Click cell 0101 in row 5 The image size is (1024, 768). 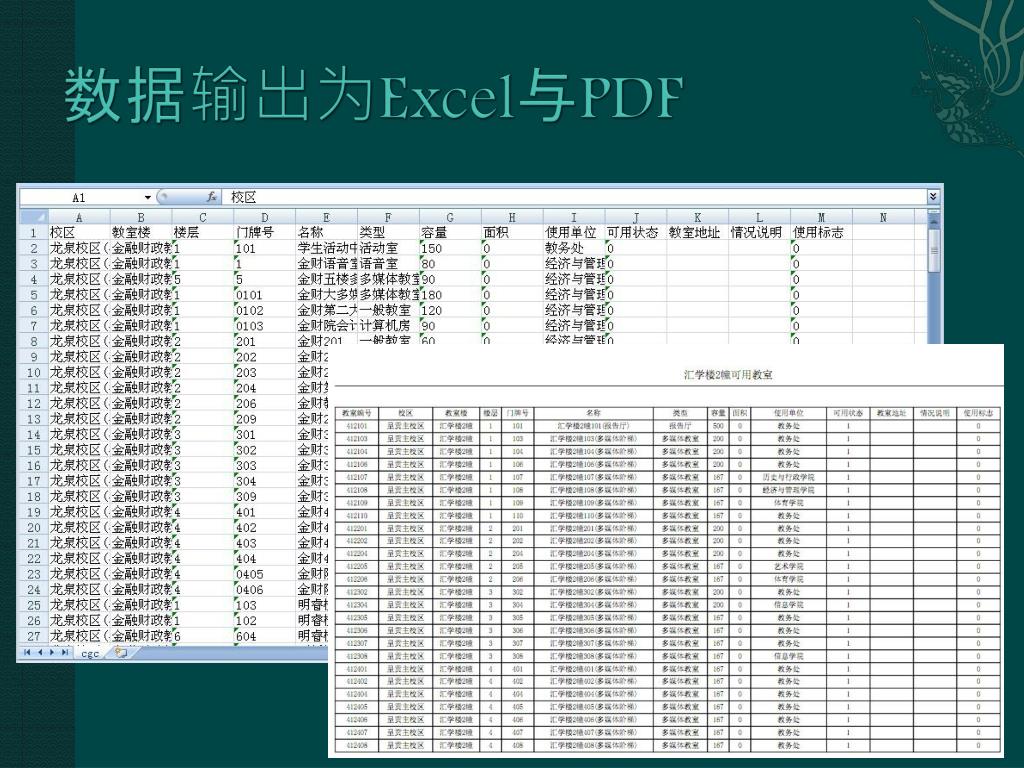click(264, 295)
